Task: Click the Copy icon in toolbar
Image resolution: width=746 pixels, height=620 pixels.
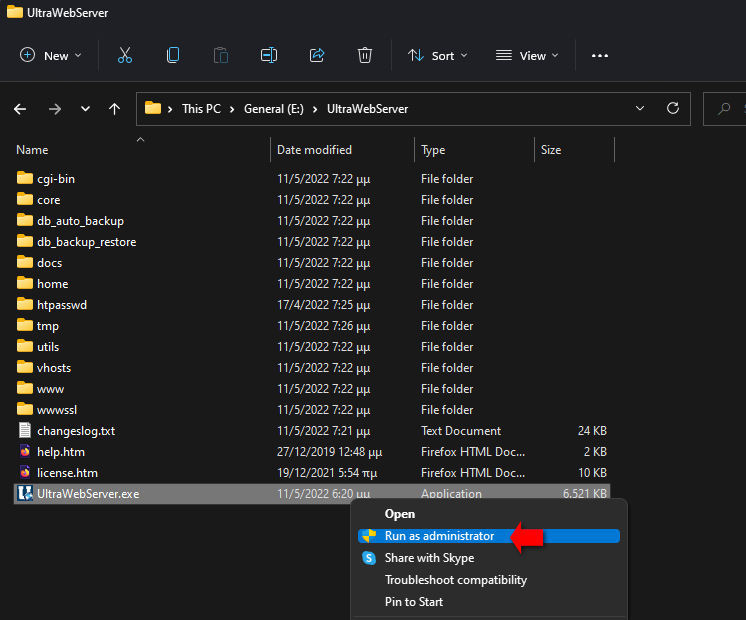Action: (173, 55)
